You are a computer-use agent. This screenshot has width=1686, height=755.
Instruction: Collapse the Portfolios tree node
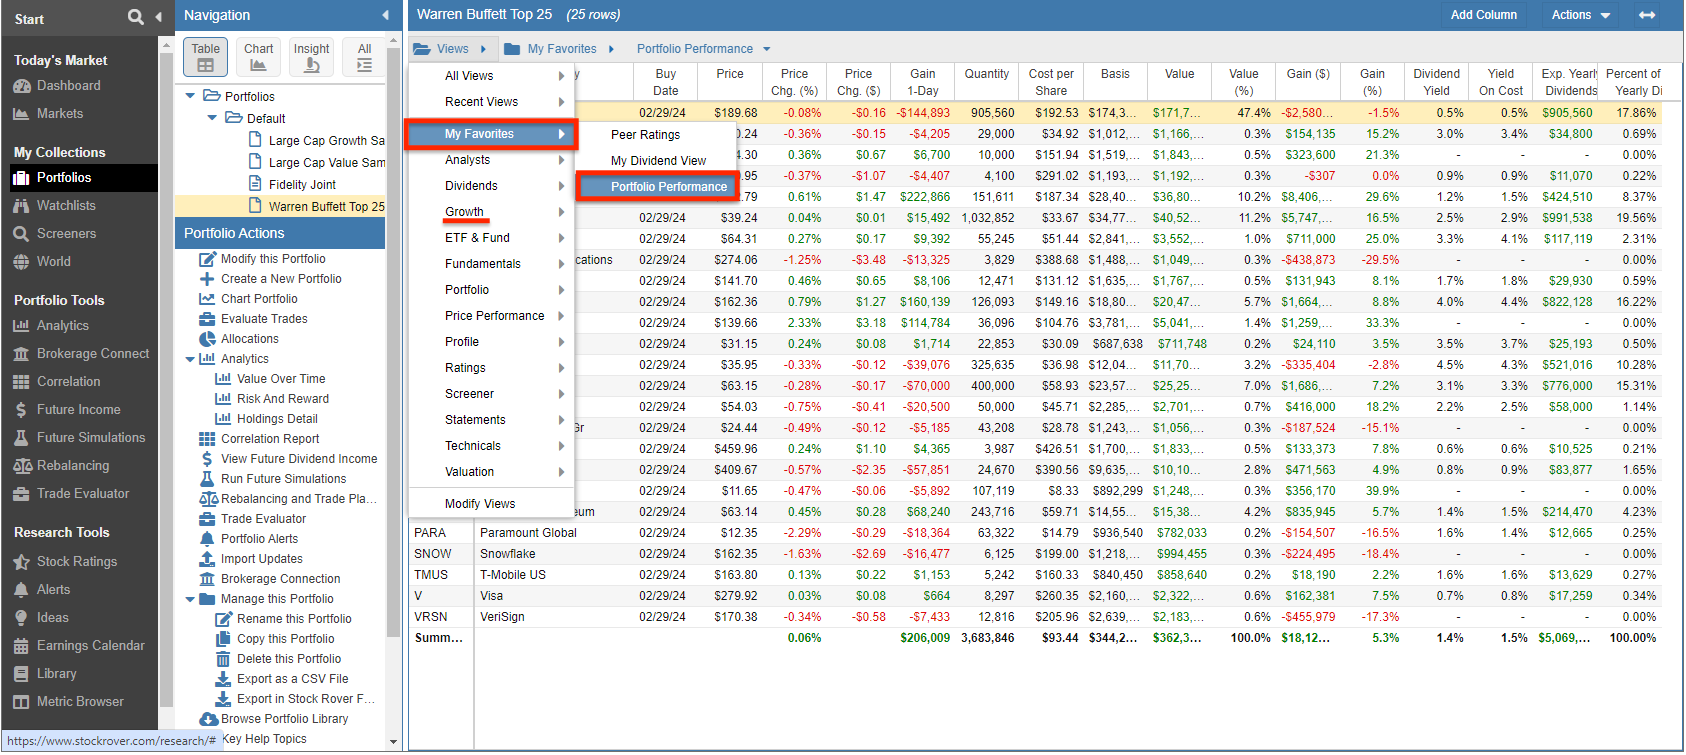[x=191, y=97]
